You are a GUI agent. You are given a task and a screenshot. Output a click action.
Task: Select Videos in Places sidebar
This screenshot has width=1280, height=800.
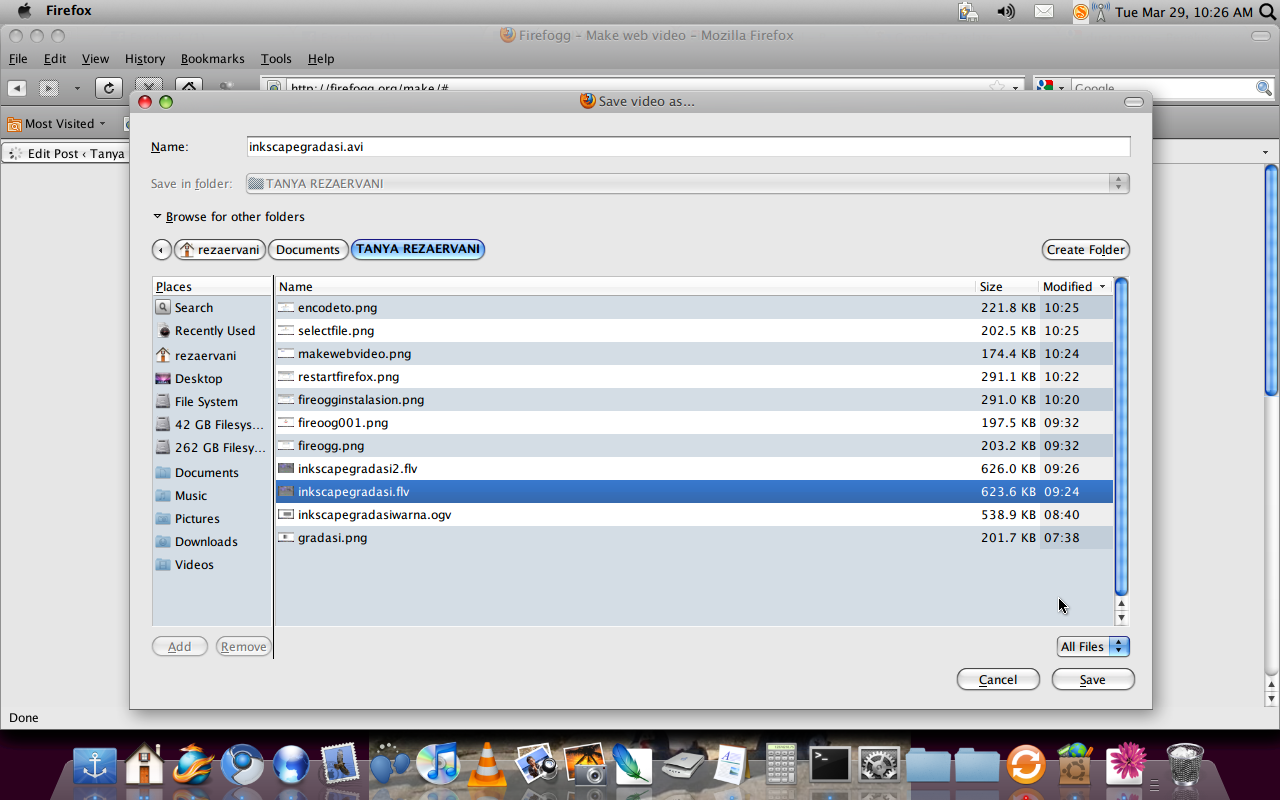(212, 565)
